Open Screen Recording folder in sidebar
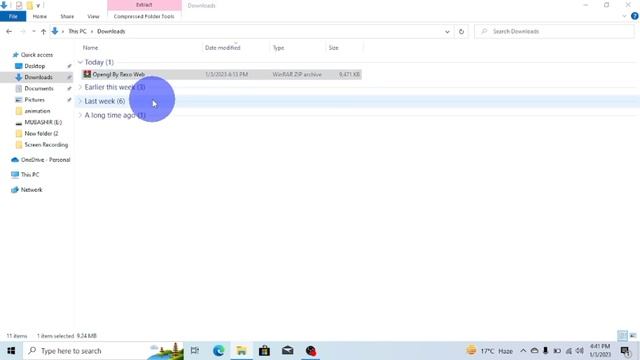 click(46, 145)
